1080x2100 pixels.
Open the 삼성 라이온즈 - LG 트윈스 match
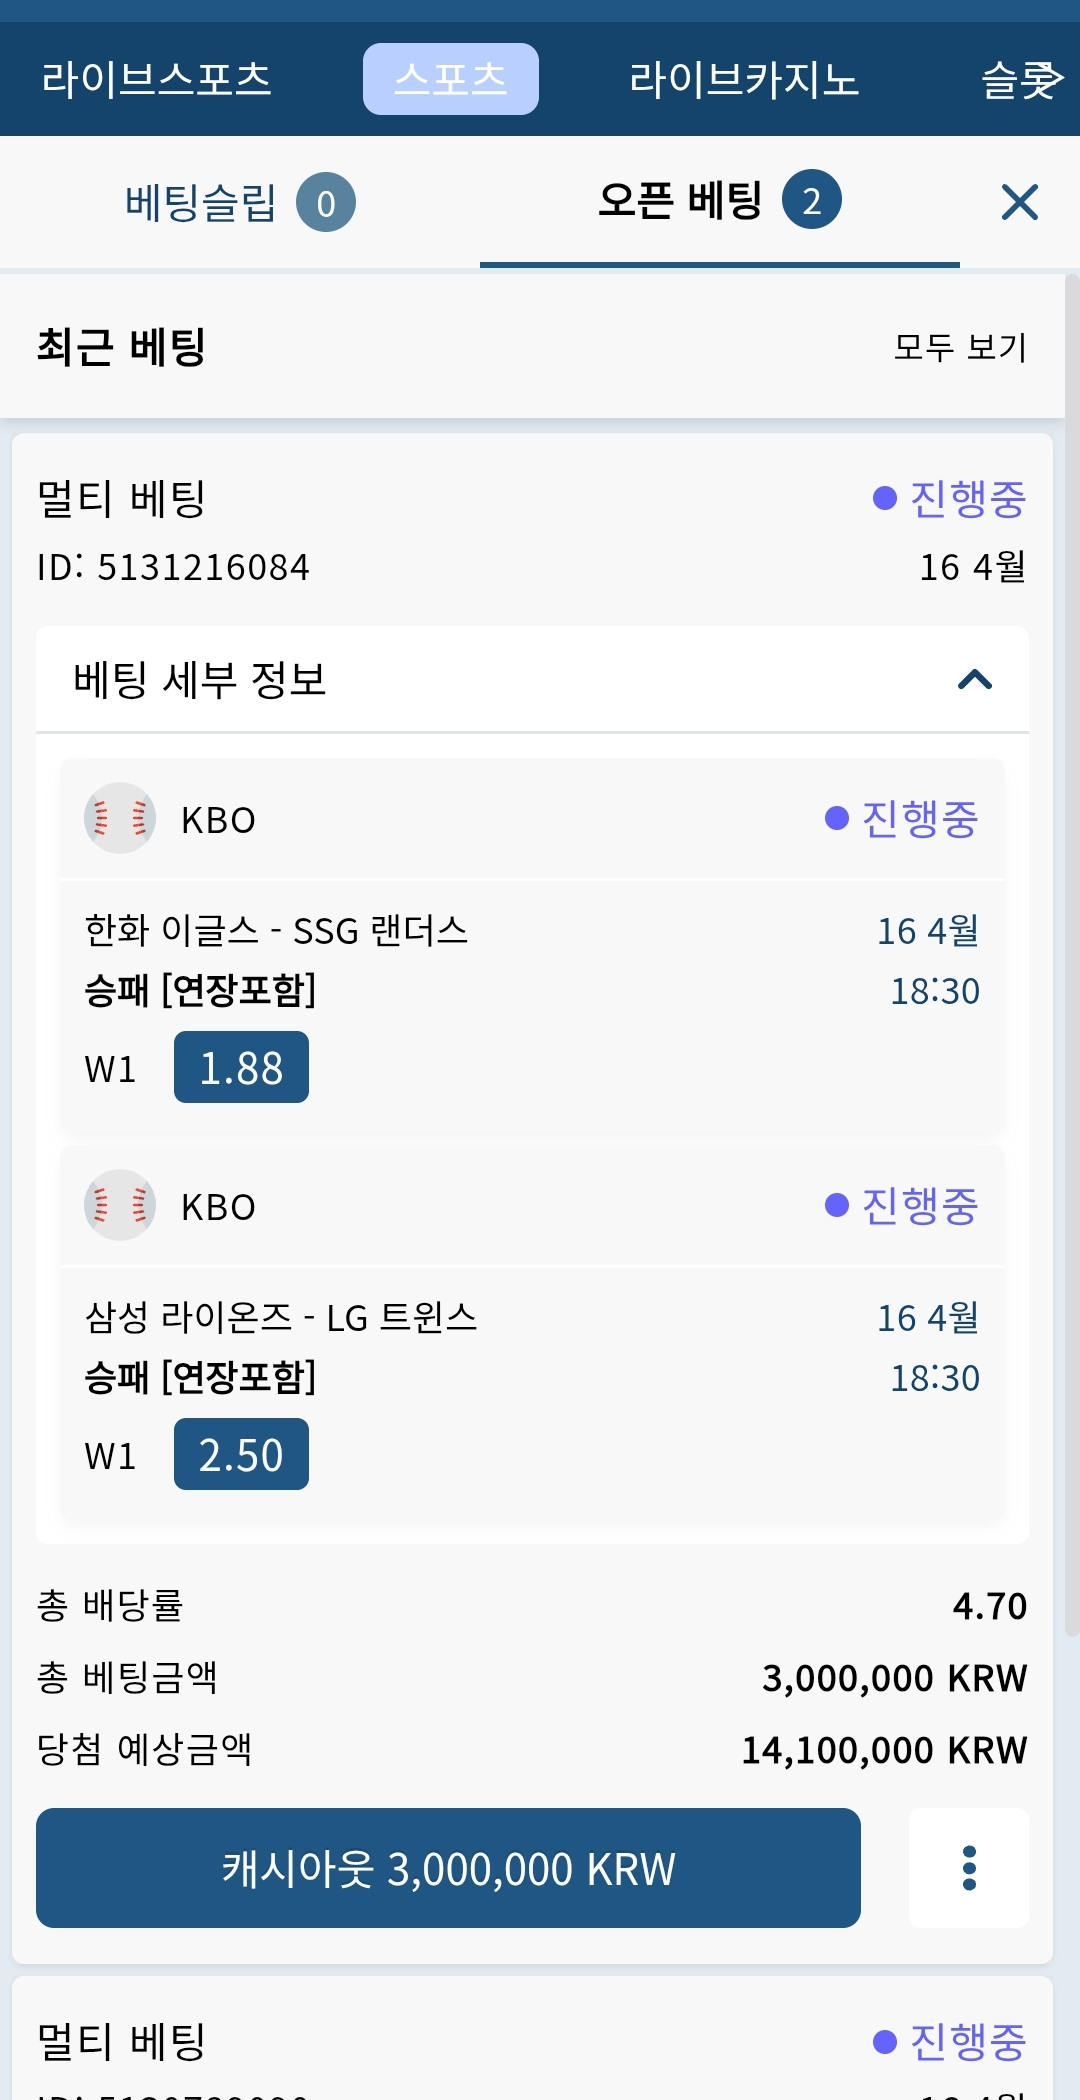tap(280, 1318)
